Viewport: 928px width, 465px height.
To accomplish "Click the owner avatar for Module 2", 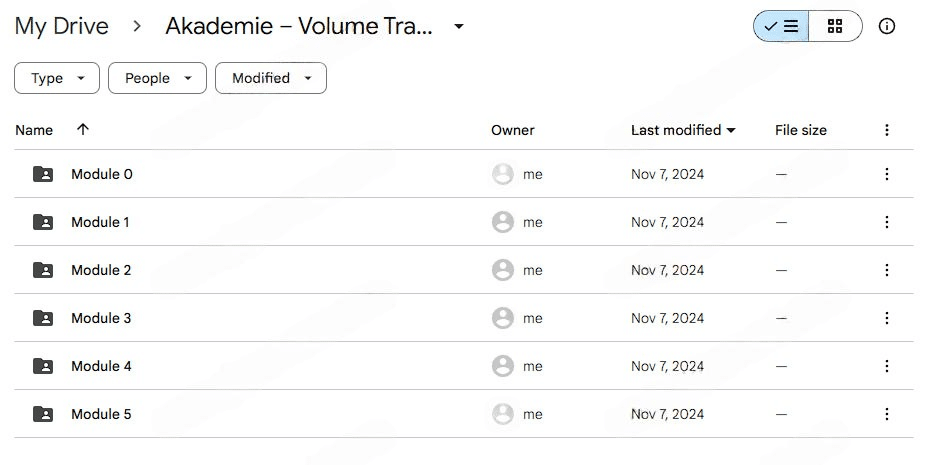I will [503, 270].
